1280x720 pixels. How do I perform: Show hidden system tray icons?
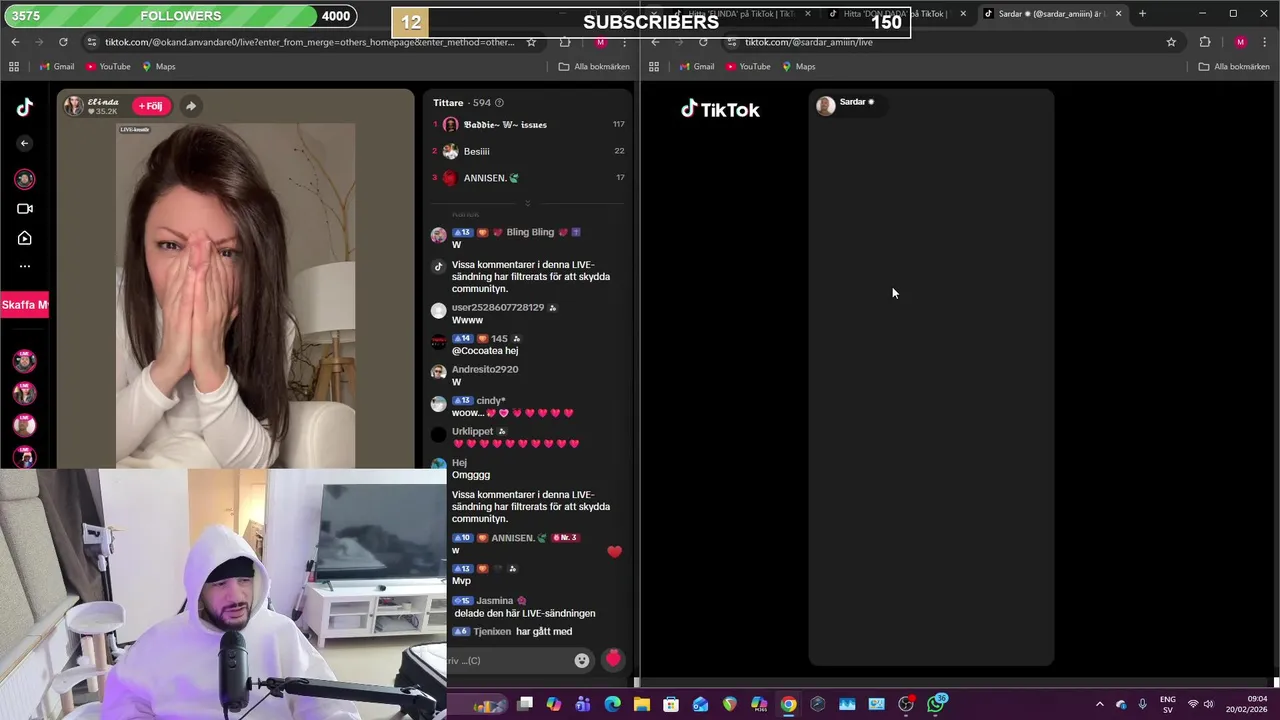click(1100, 704)
